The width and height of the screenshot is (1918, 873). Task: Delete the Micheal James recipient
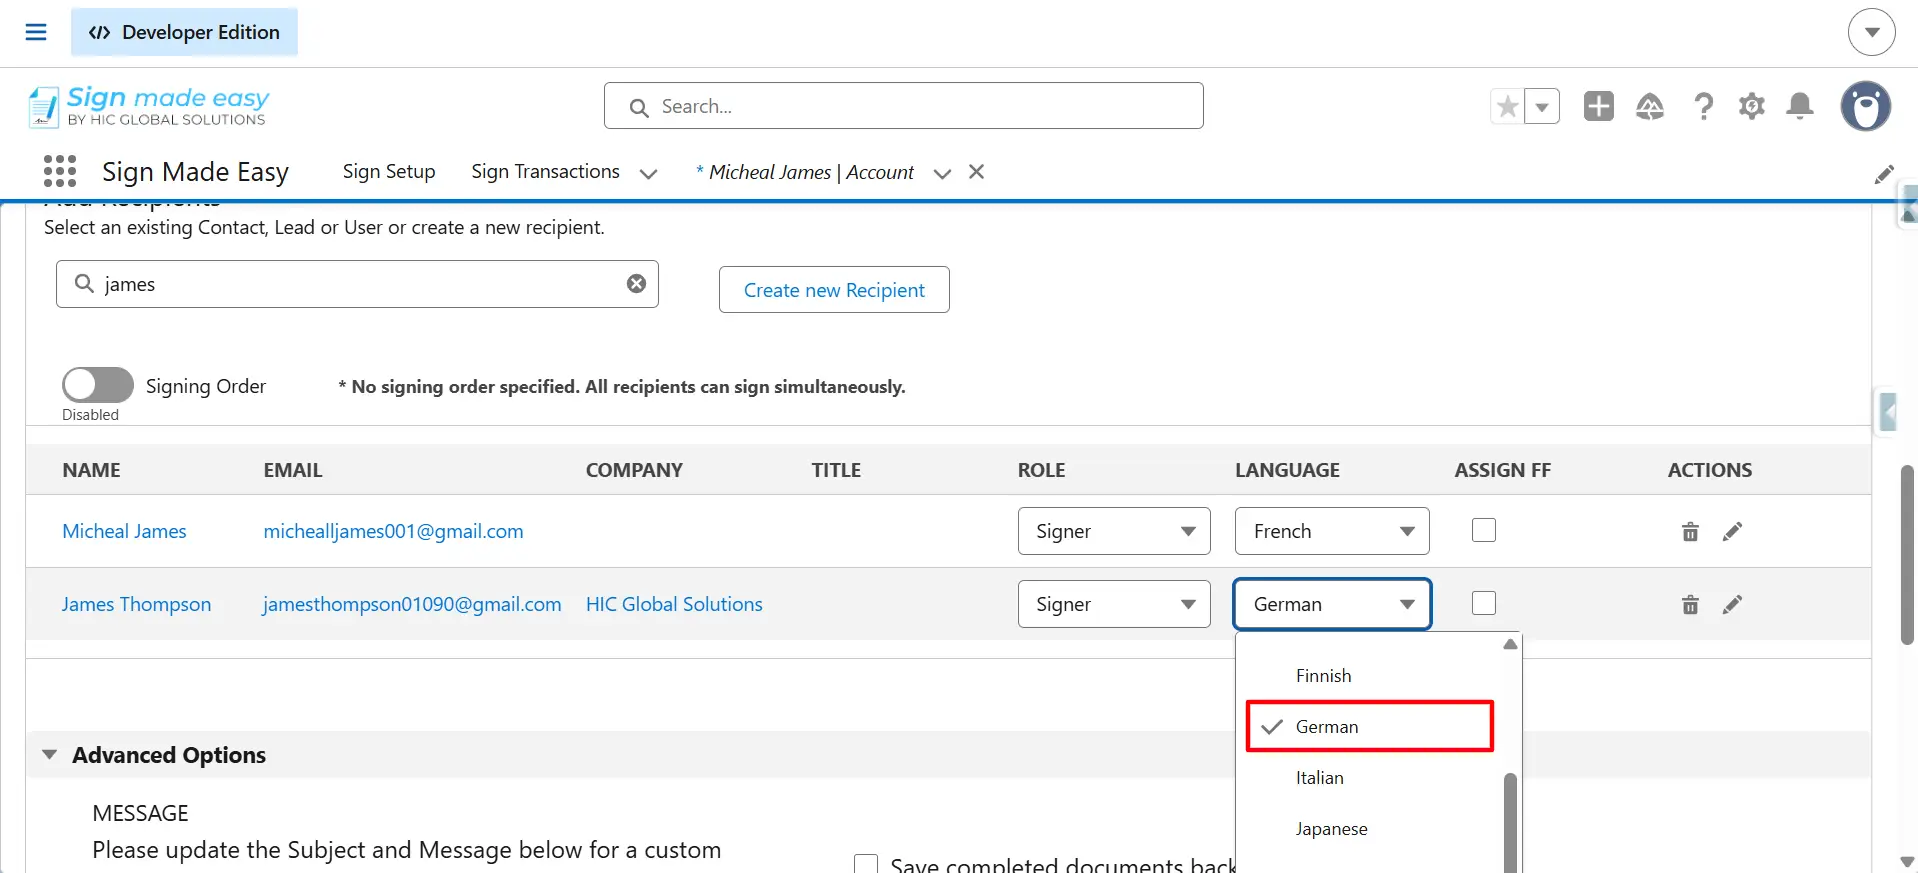(x=1690, y=531)
